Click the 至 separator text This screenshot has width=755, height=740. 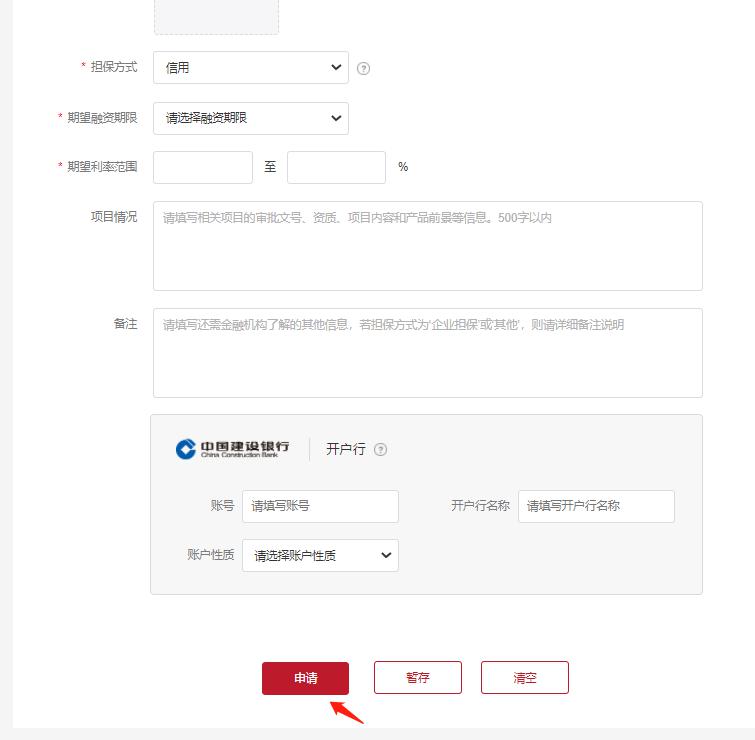[x=270, y=167]
